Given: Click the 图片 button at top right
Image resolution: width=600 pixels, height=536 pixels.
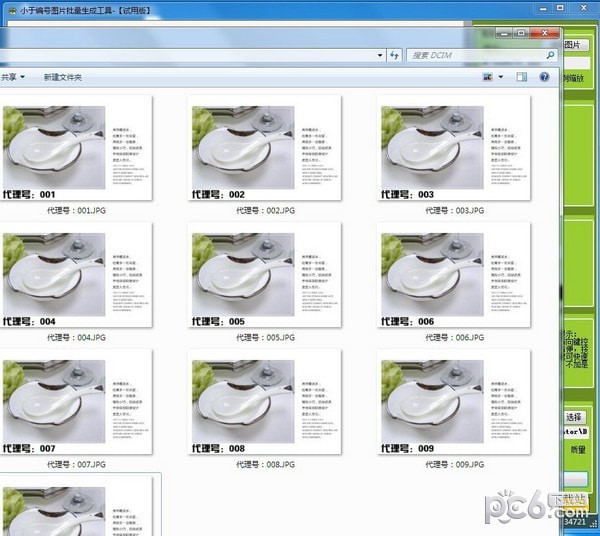Looking at the screenshot, I should pos(576,45).
